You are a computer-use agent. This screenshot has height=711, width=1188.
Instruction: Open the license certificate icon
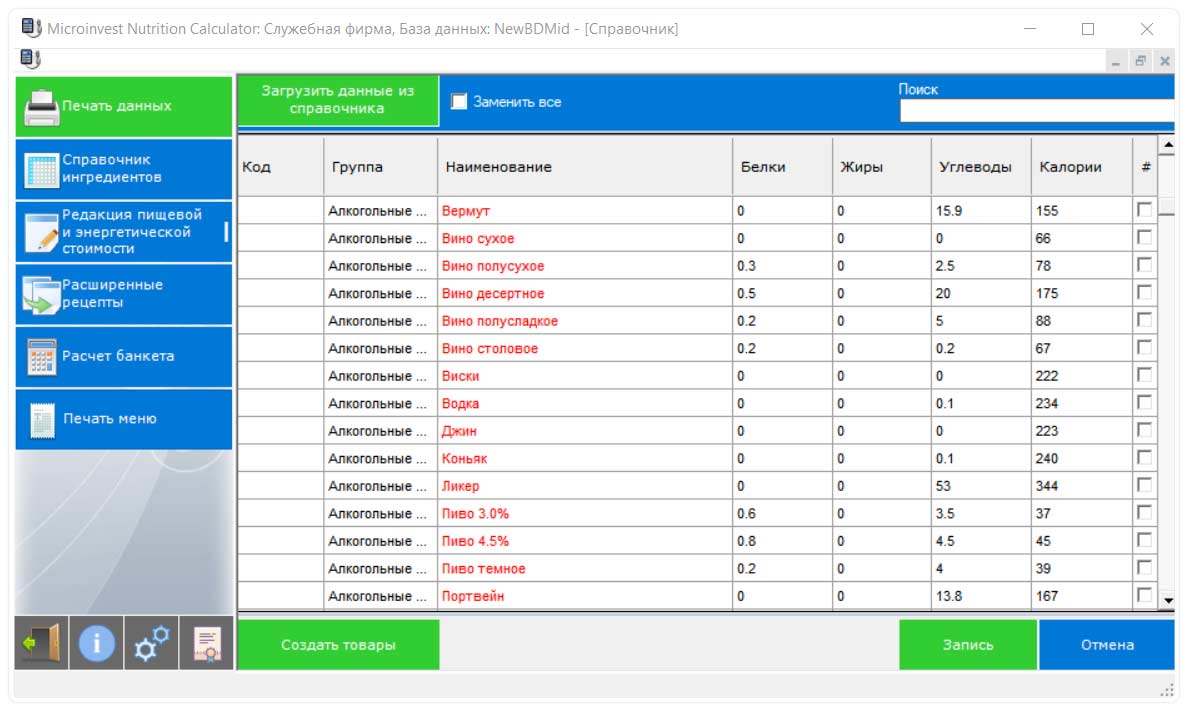point(207,644)
